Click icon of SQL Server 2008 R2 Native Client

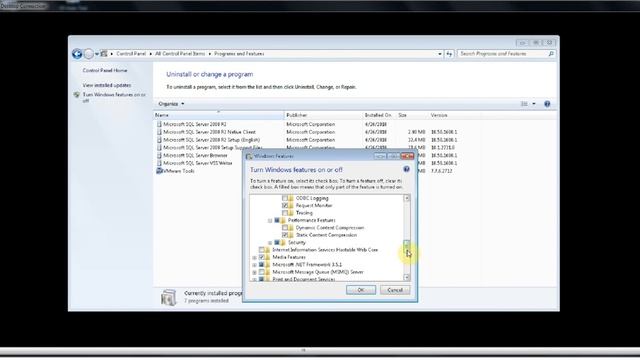(159, 132)
